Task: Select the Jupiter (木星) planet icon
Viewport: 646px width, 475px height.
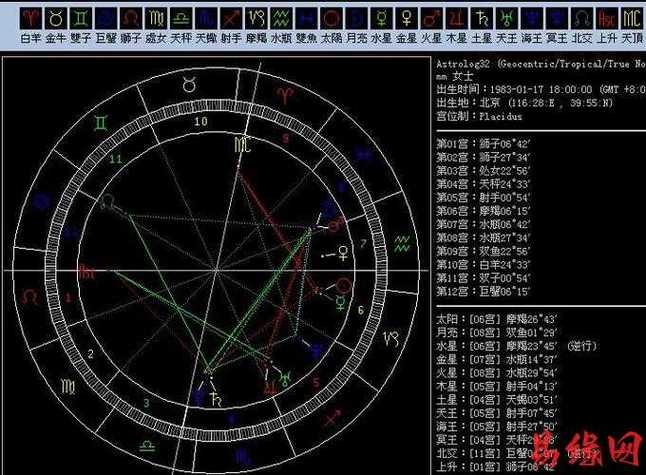Action: coord(457,19)
